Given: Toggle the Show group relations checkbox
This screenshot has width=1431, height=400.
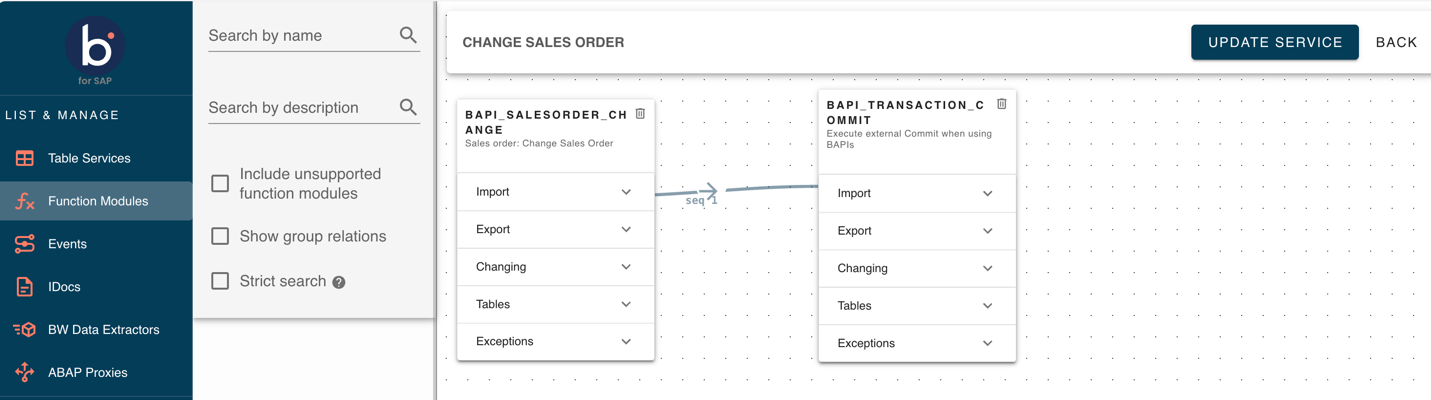Looking at the screenshot, I should click(220, 236).
